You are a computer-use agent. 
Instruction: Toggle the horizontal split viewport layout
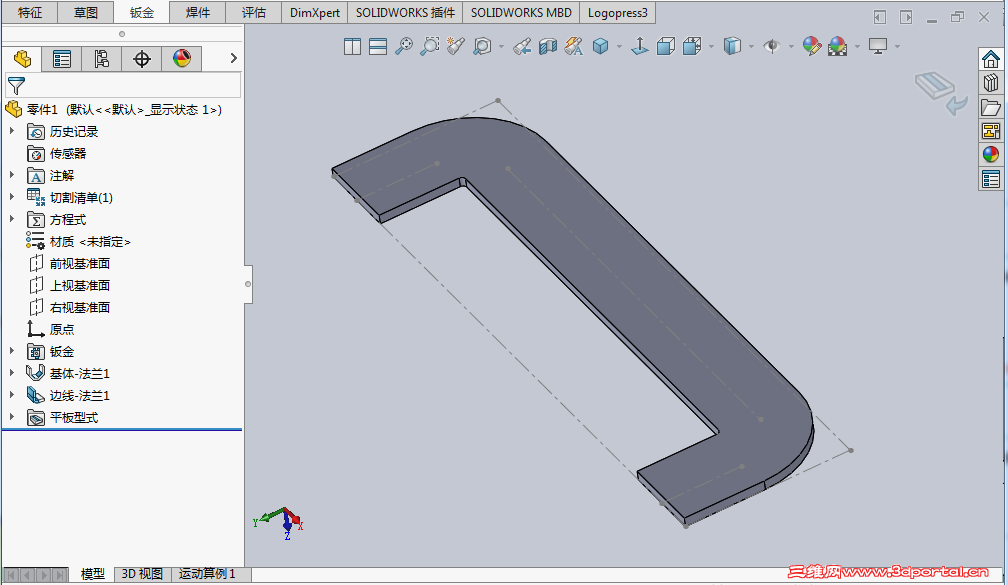tap(378, 46)
